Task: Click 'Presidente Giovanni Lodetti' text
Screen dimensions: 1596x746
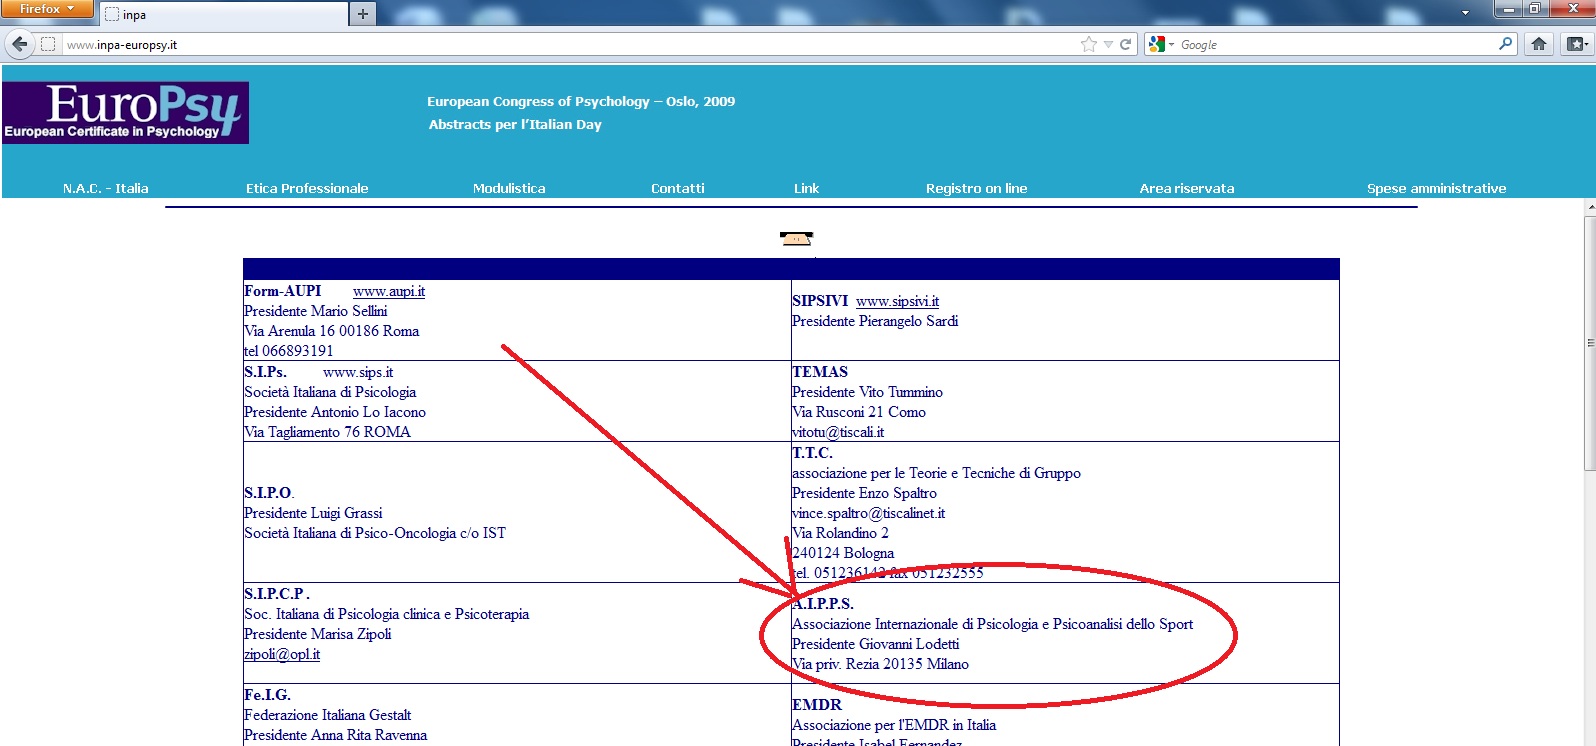Action: coord(875,644)
